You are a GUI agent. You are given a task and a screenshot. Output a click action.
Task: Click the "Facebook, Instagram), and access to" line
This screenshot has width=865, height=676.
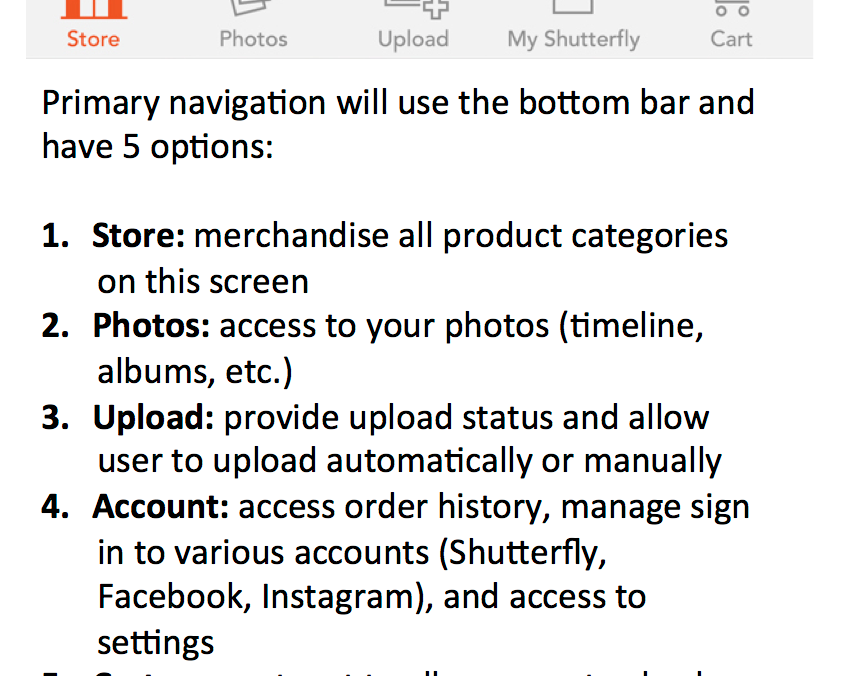tap(372, 597)
